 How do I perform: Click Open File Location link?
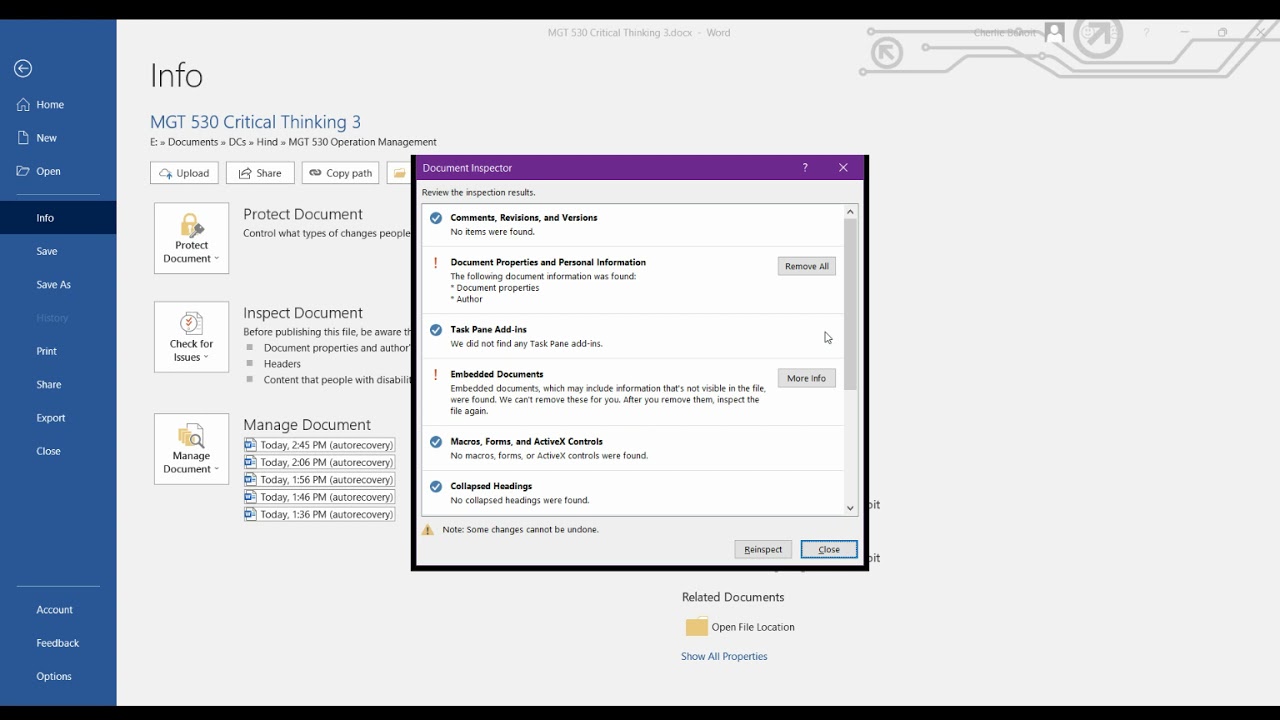point(753,627)
